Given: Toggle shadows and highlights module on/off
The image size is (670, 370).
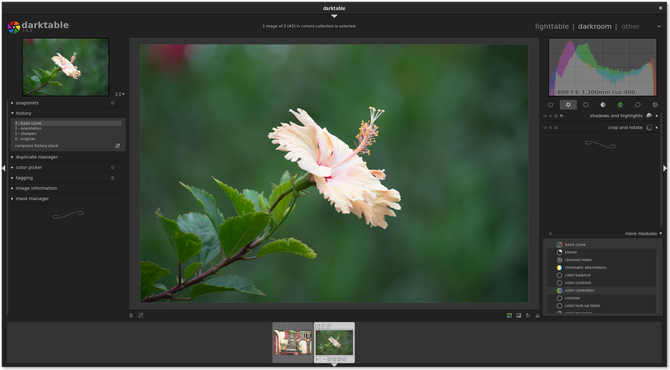Looking at the screenshot, I should tap(545, 116).
